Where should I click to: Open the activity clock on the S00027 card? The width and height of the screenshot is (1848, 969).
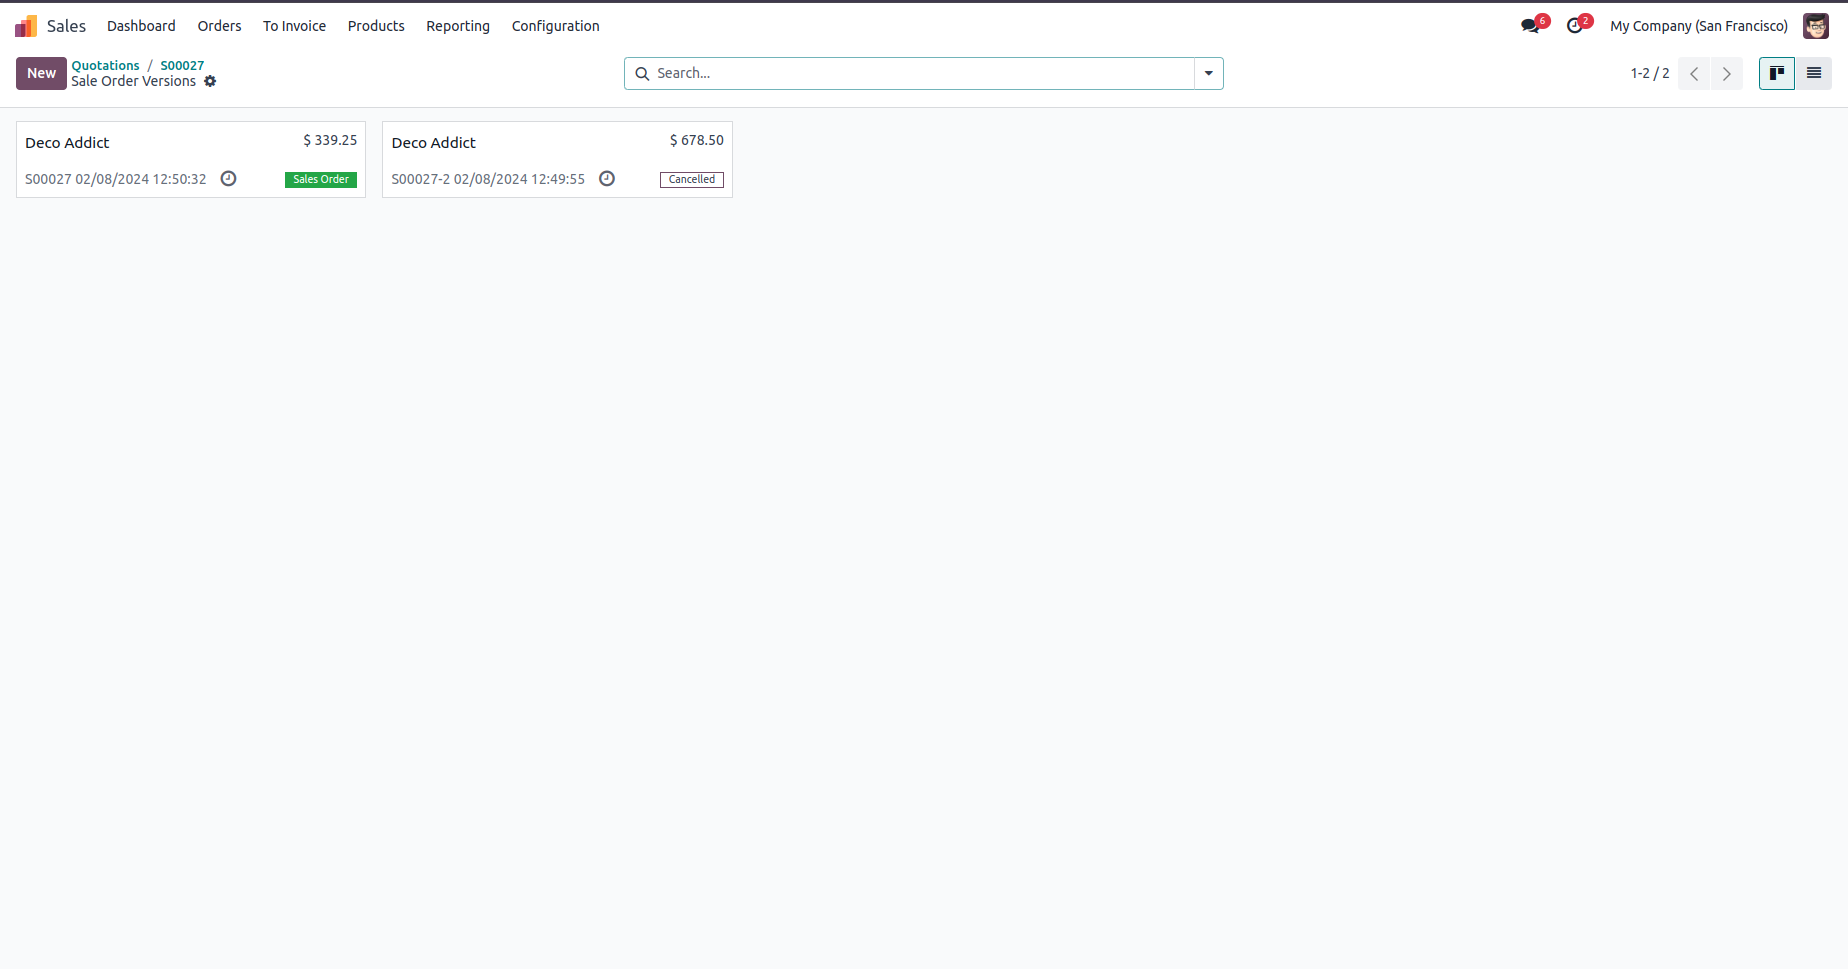coord(228,179)
